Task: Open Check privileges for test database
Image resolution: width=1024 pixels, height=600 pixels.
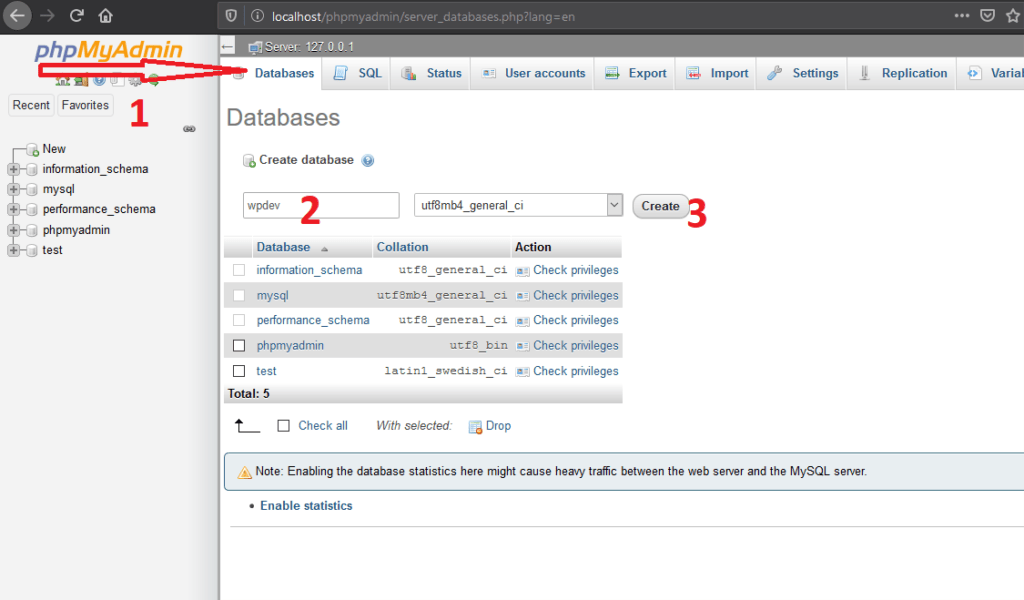Action: (575, 371)
